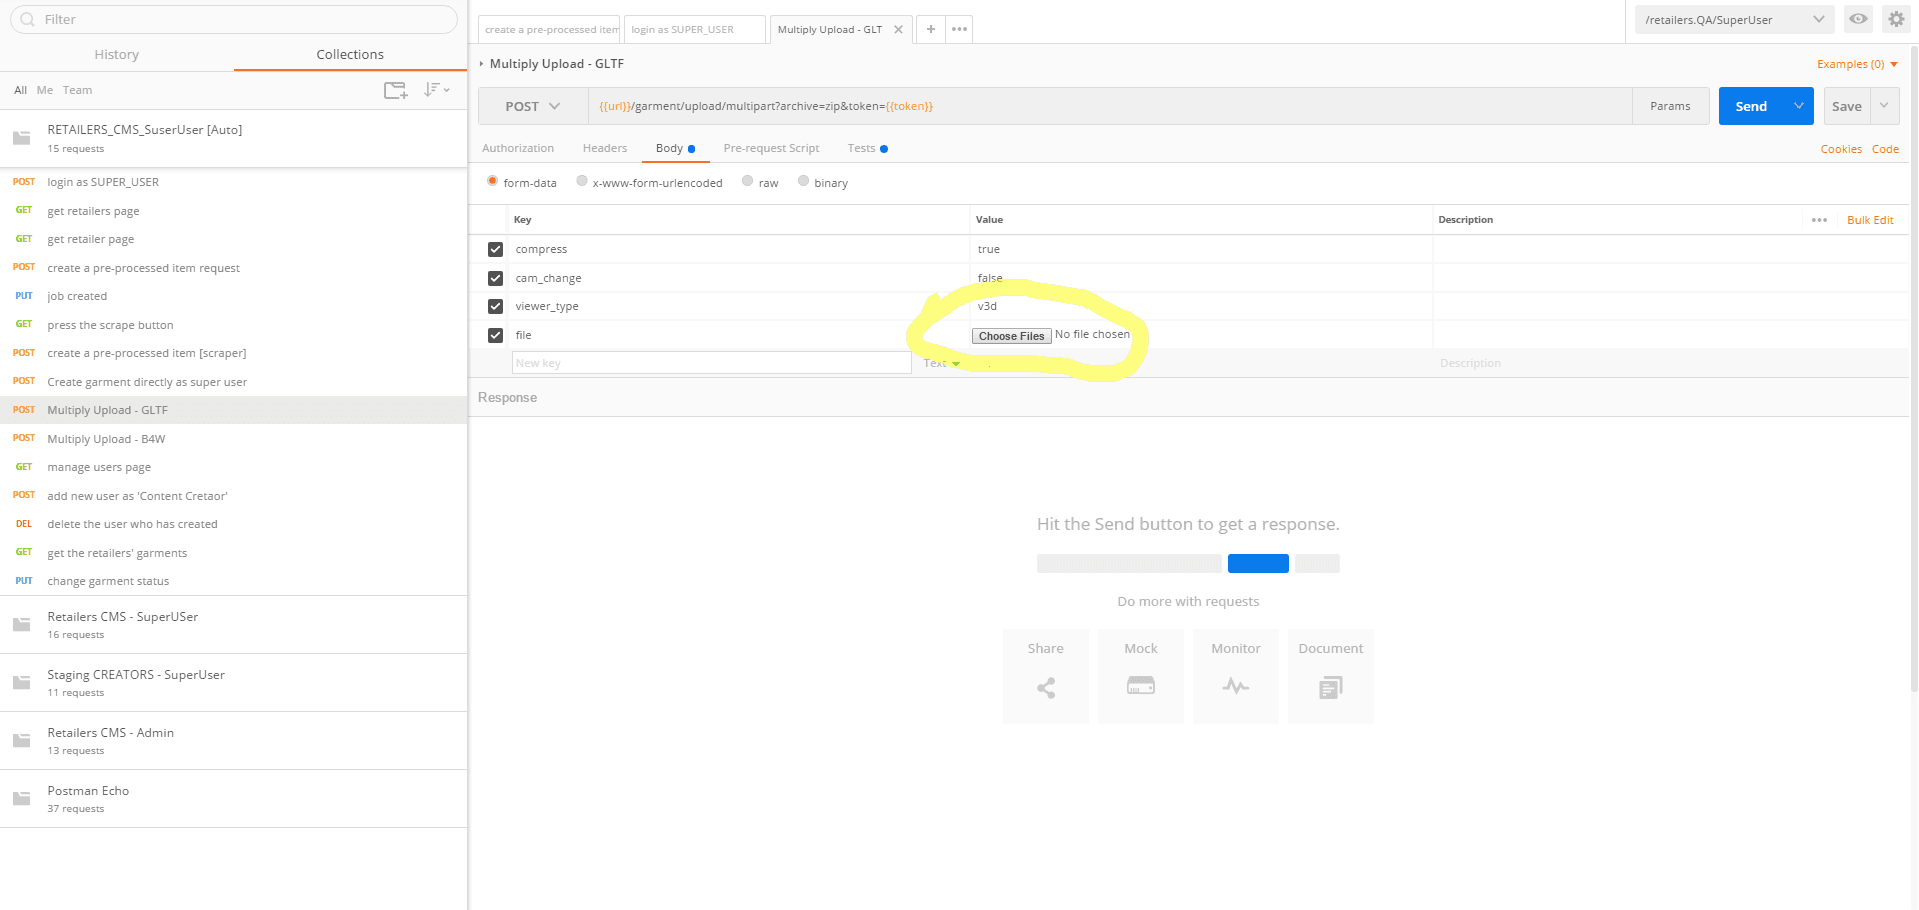
Task: Open the Cookies link
Action: (1841, 149)
